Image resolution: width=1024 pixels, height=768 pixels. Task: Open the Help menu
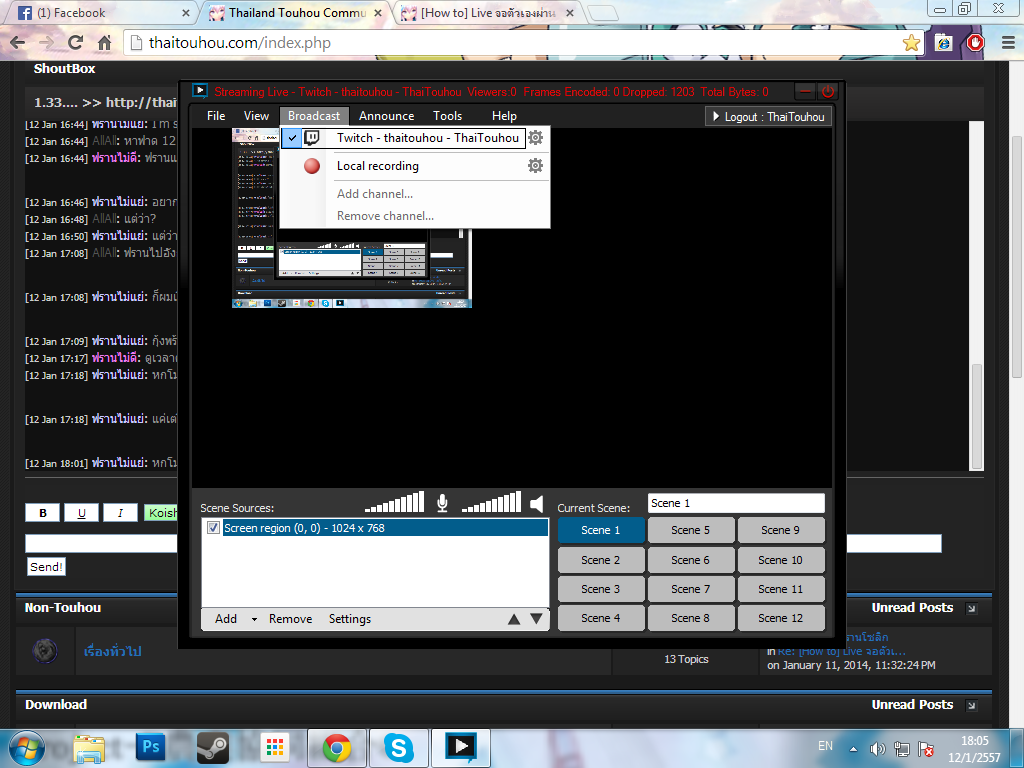point(504,116)
